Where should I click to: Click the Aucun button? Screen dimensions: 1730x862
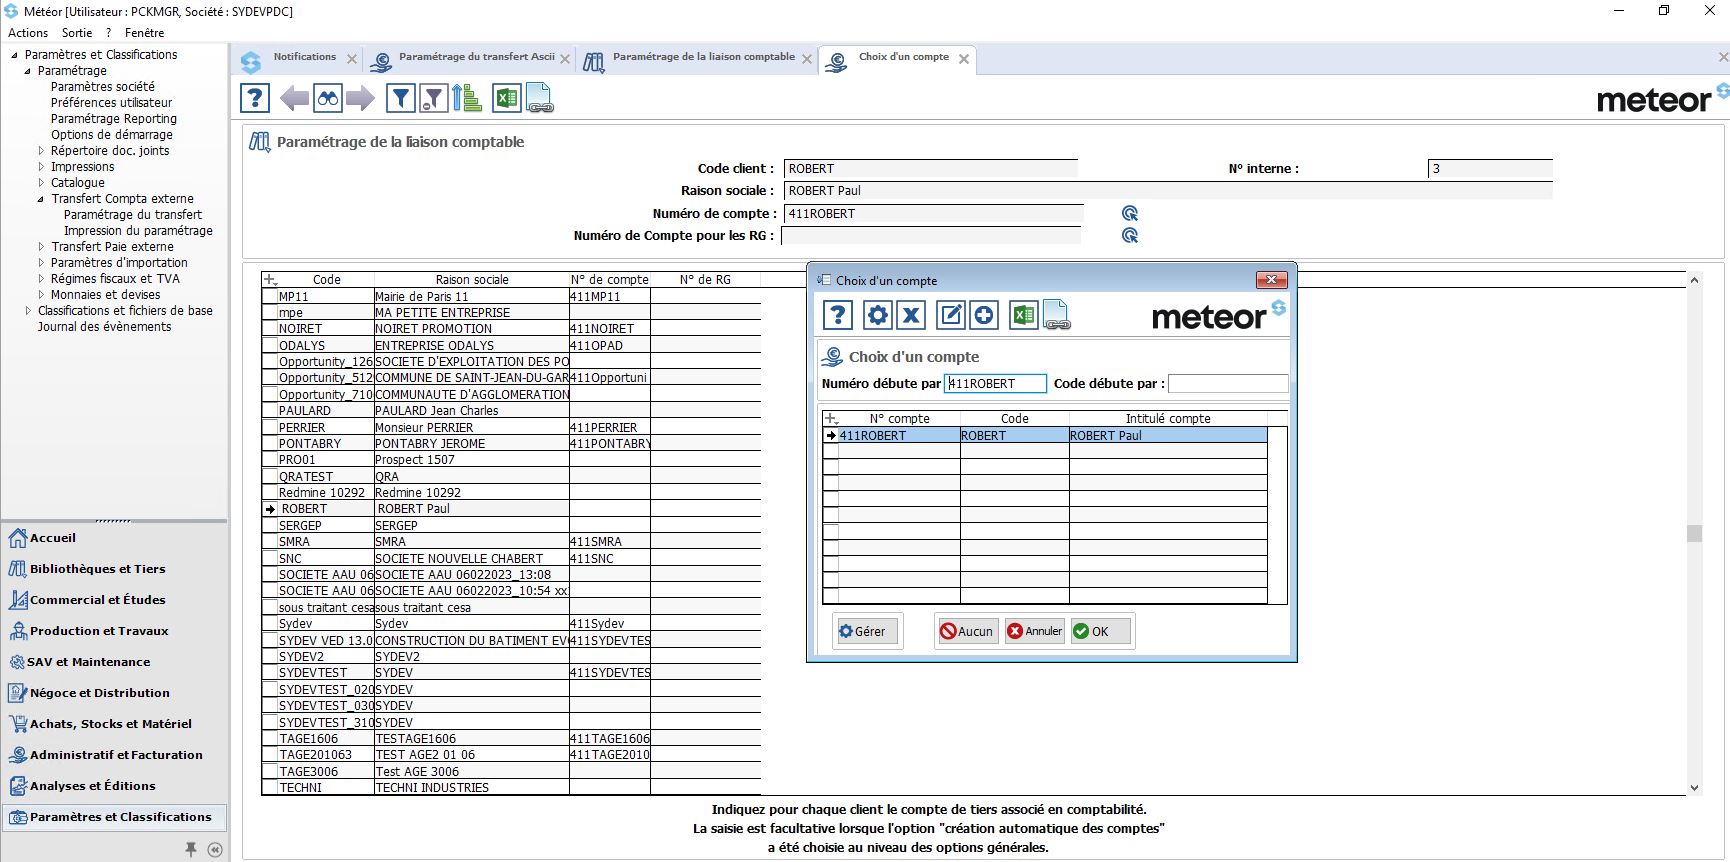967,631
